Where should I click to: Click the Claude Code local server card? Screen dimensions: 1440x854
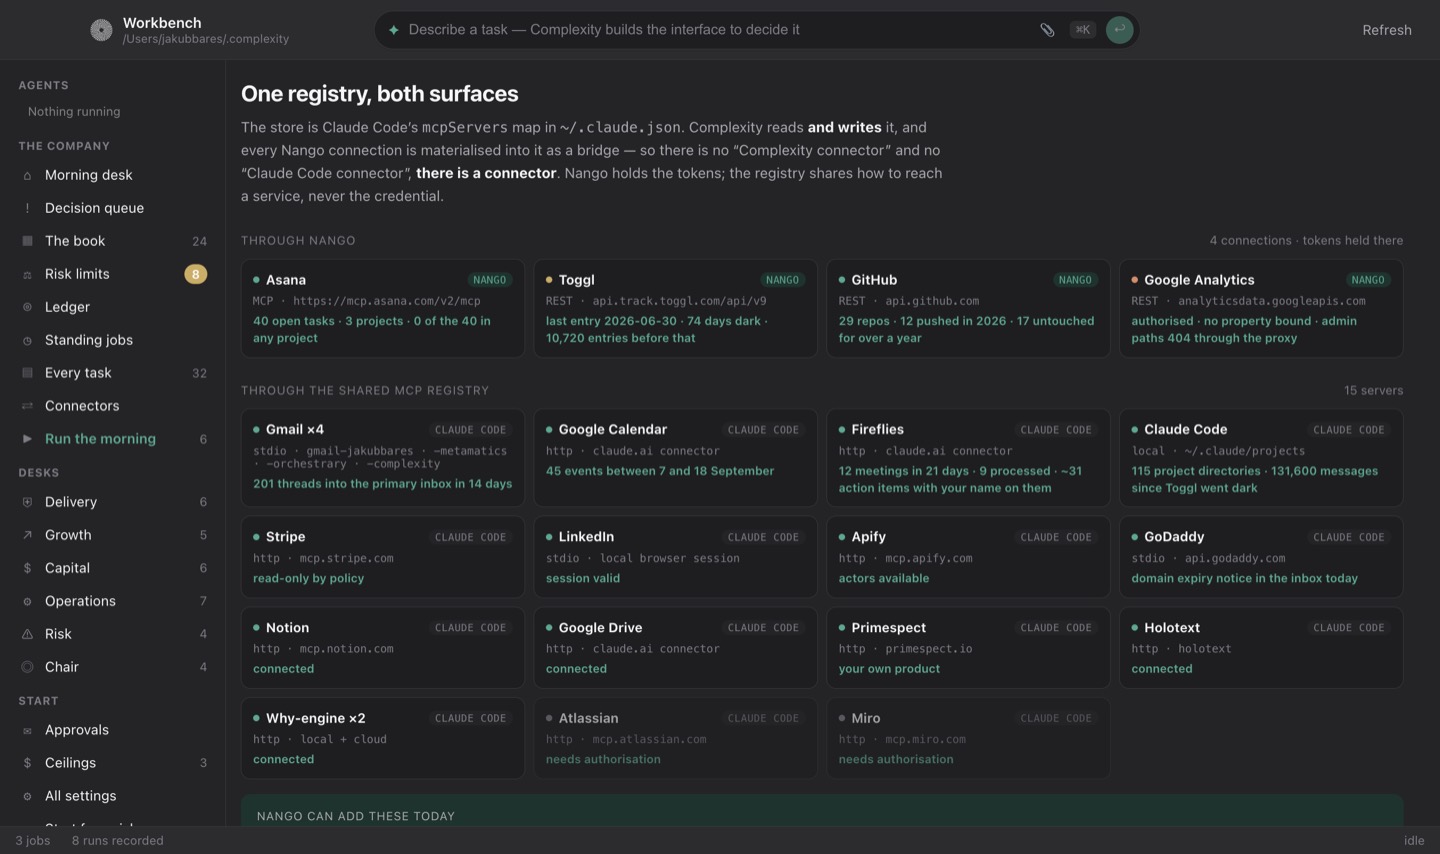pos(1261,457)
